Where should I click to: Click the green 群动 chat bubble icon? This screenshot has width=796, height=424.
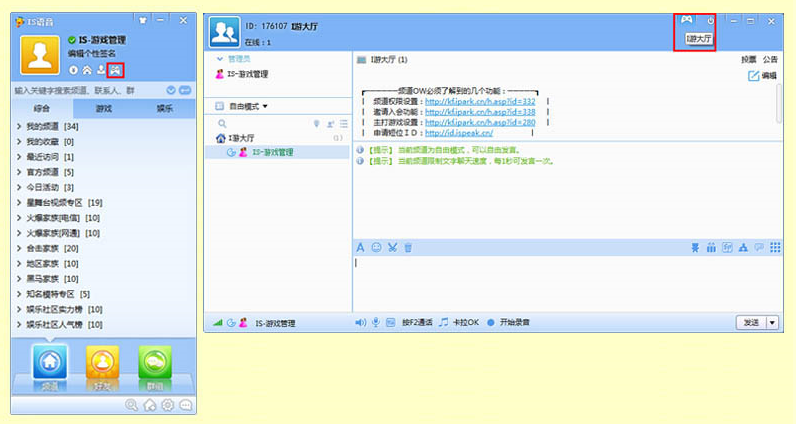pyautogui.click(x=152, y=364)
